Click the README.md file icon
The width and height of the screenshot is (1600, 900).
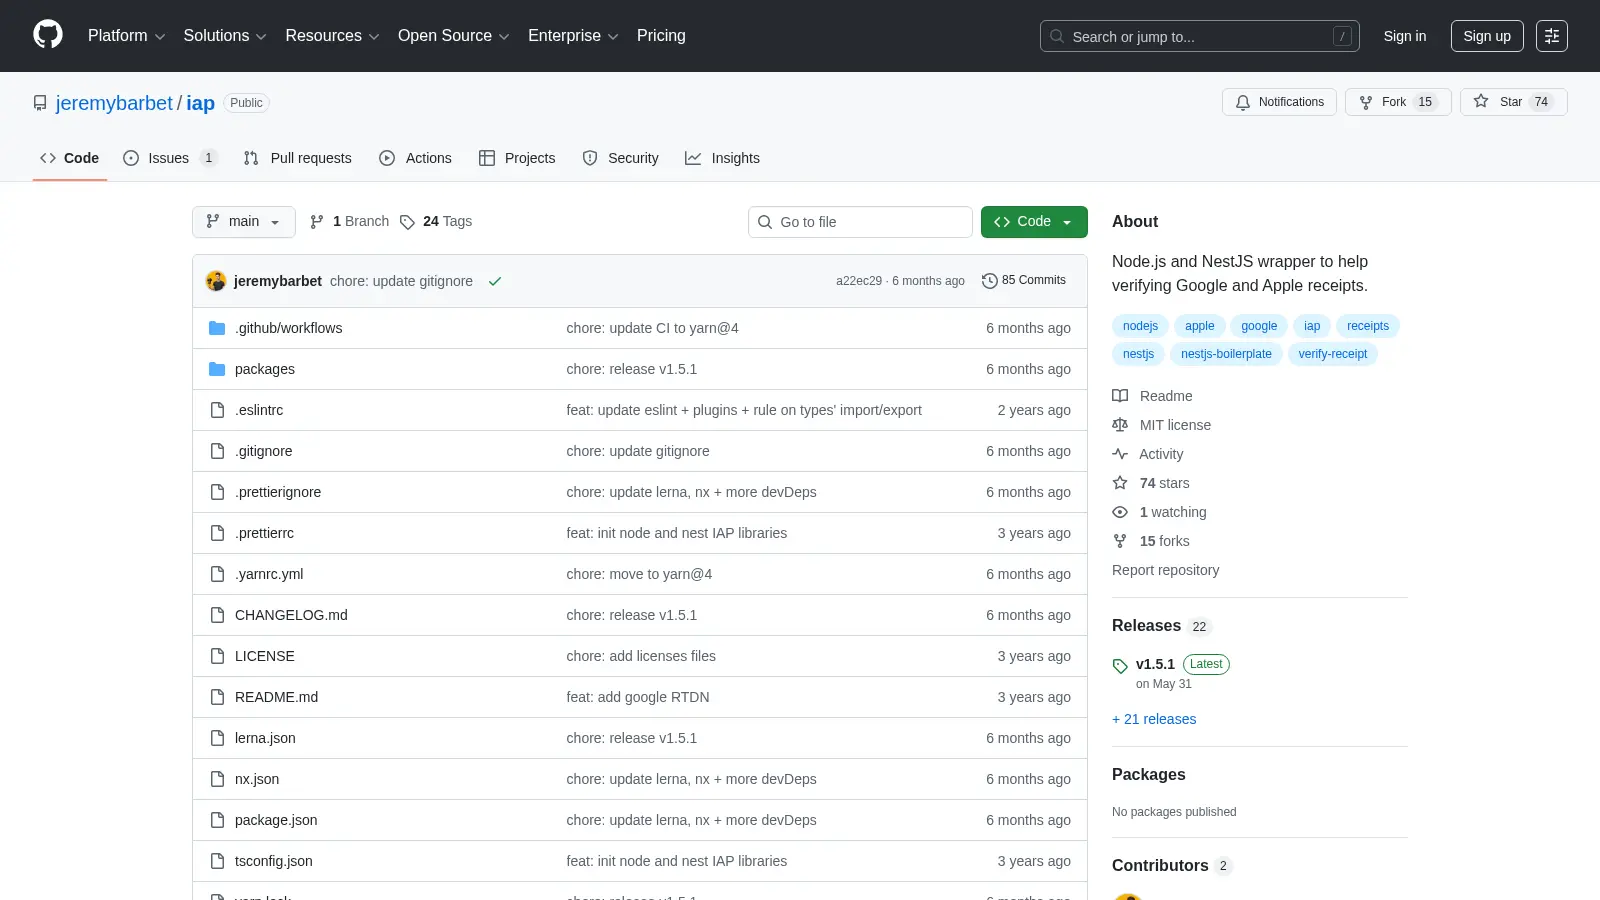[217, 697]
